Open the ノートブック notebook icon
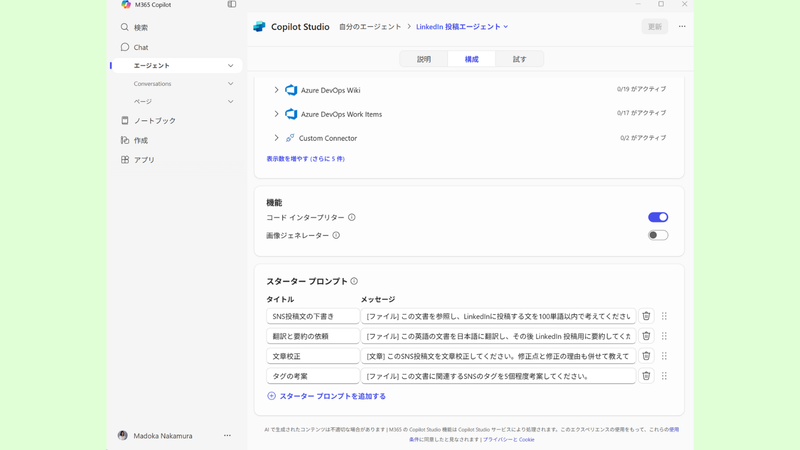The image size is (800, 450). (125, 121)
